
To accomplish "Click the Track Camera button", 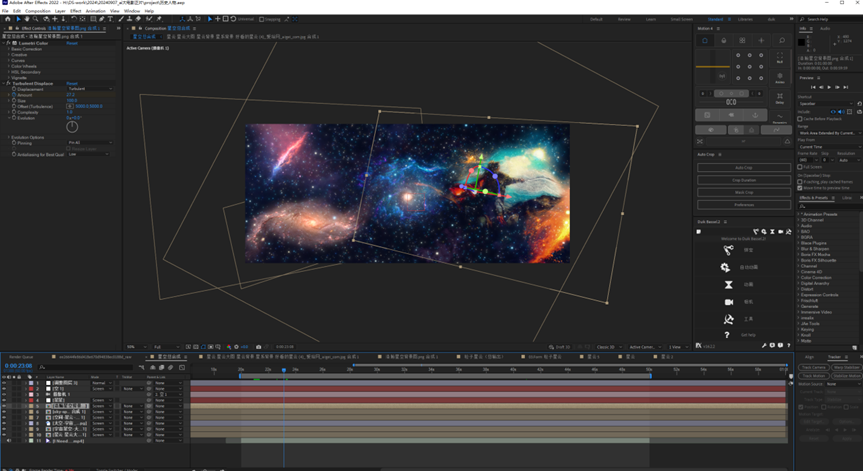I will coord(813,367).
